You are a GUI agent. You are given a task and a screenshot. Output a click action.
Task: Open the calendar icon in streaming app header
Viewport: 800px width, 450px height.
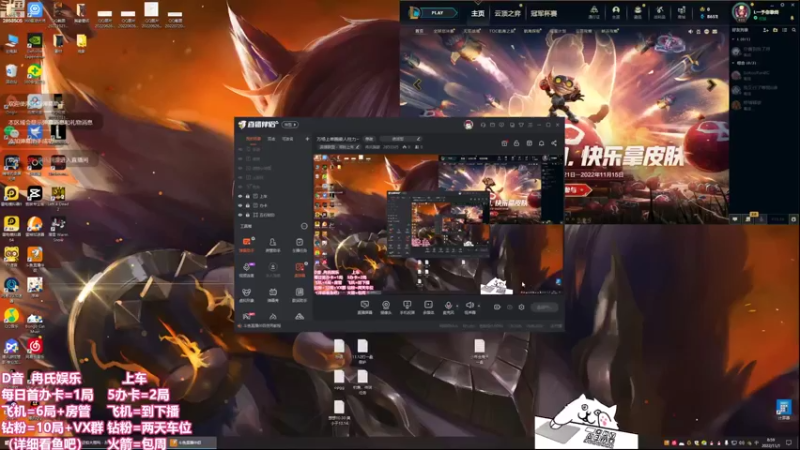529,143
